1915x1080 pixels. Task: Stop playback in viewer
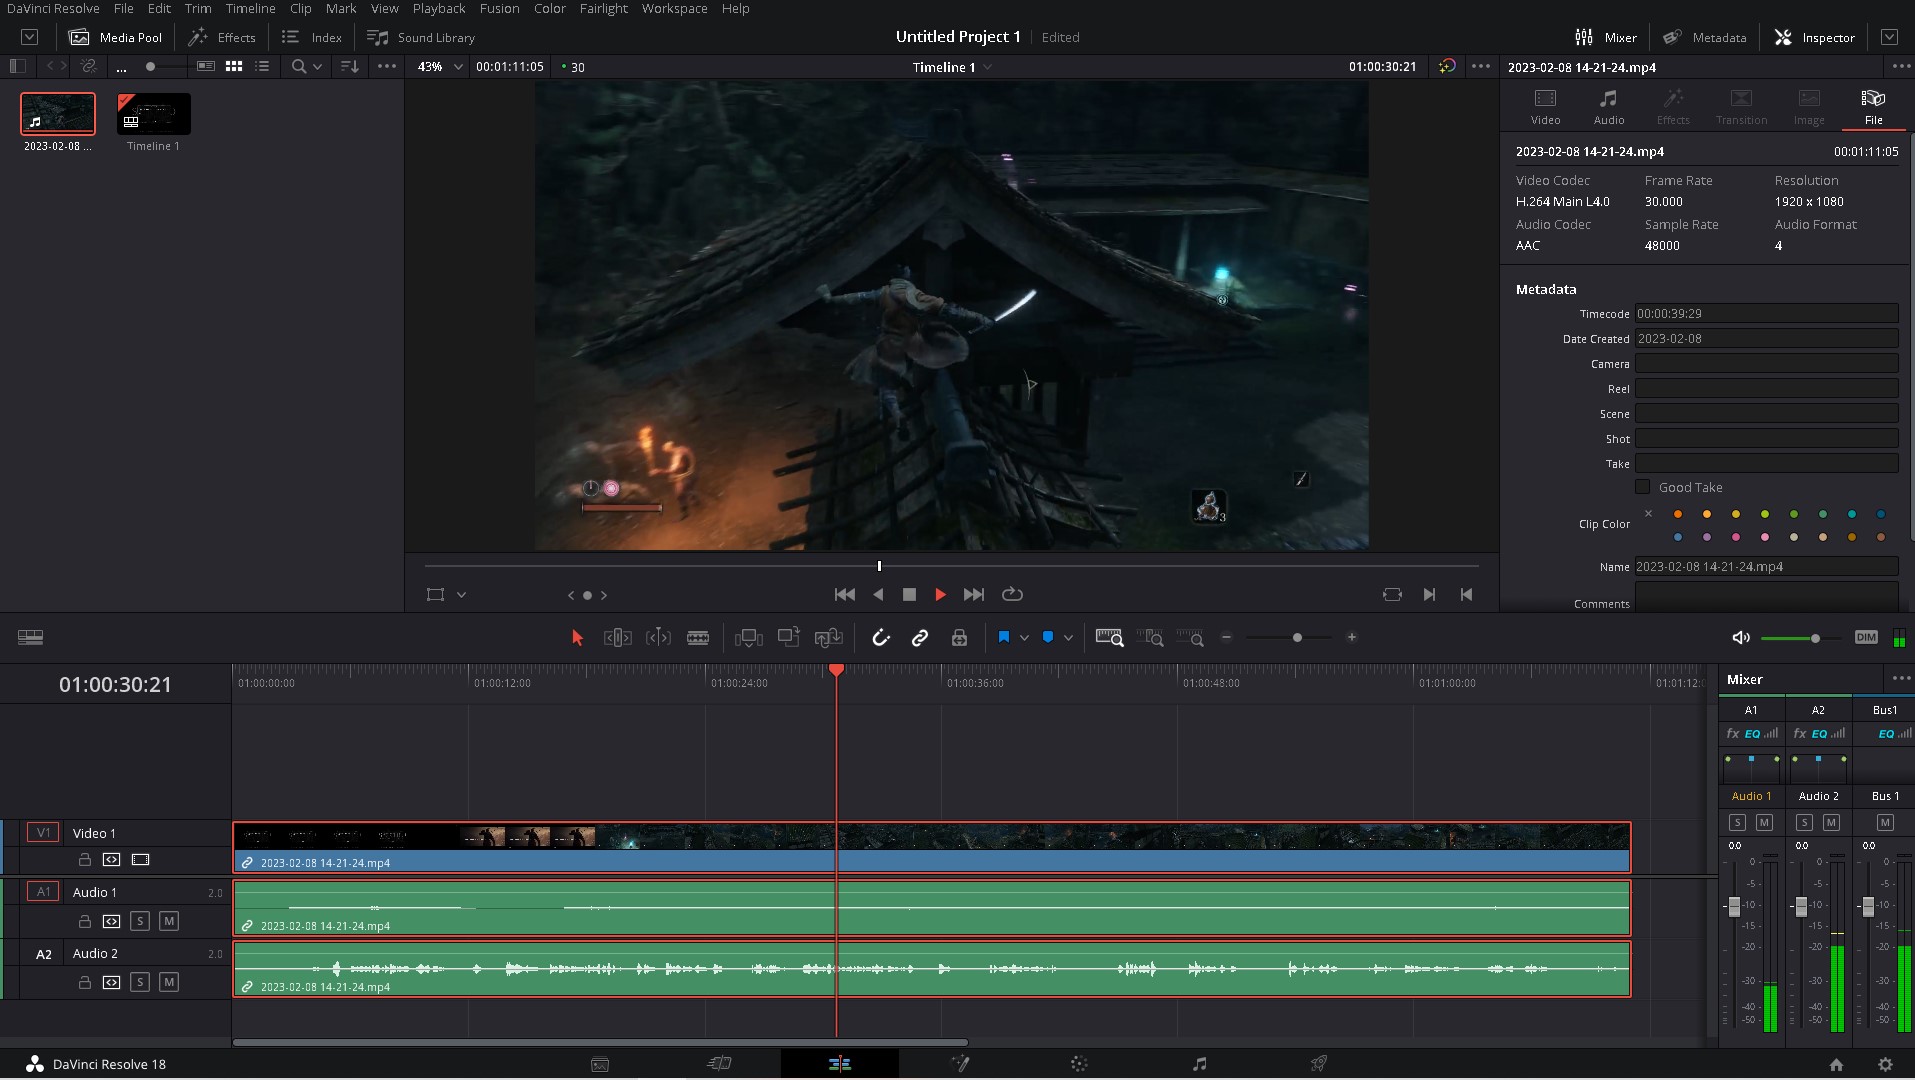(909, 594)
